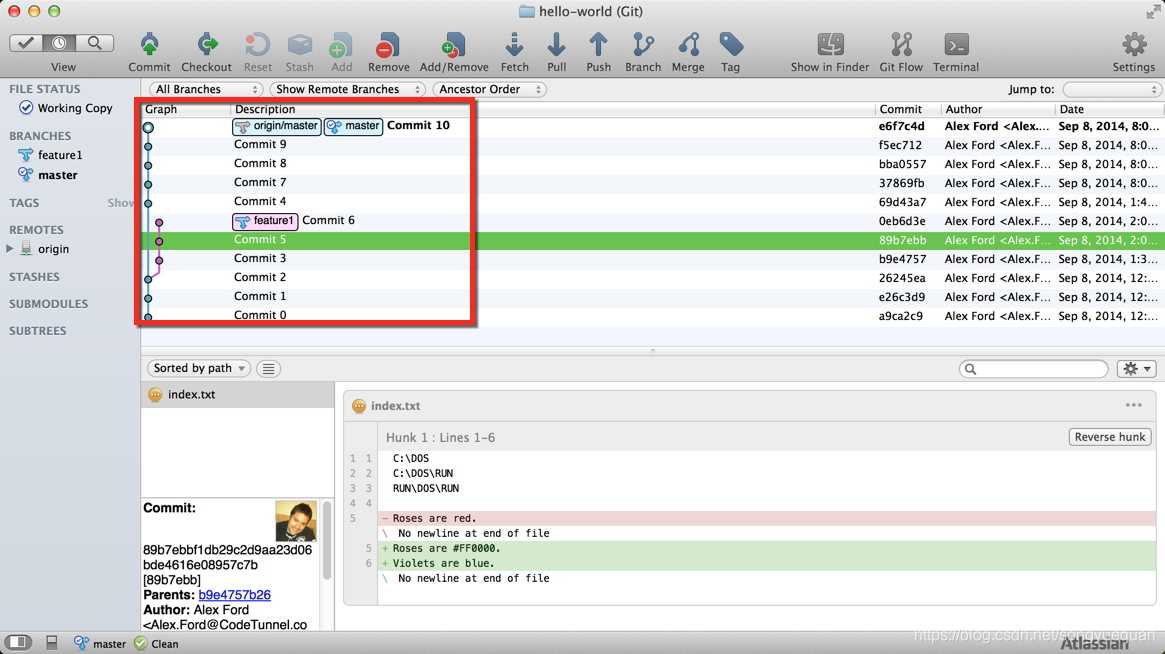Click the STASHES section header
1165x654 pixels.
(x=34, y=276)
